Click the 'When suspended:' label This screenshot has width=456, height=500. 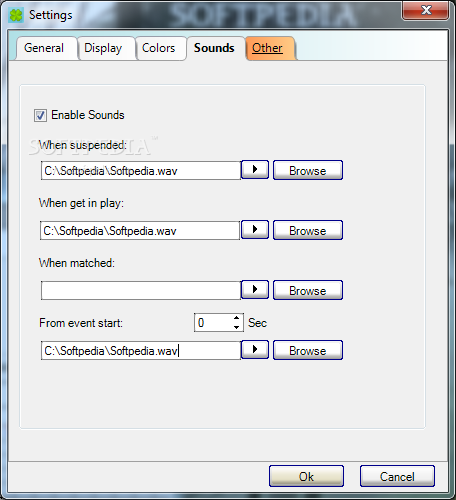click(x=83, y=145)
